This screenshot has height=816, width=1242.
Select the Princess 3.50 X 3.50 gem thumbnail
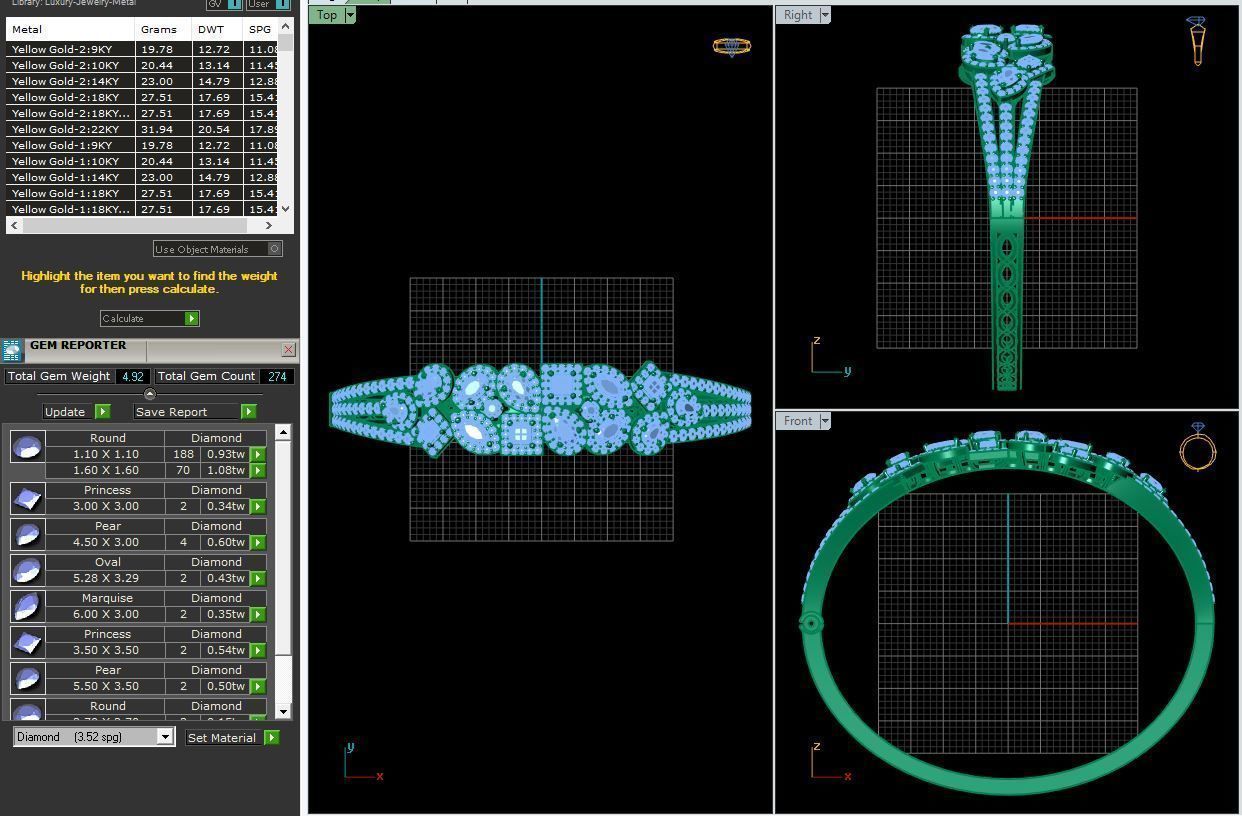click(x=28, y=642)
